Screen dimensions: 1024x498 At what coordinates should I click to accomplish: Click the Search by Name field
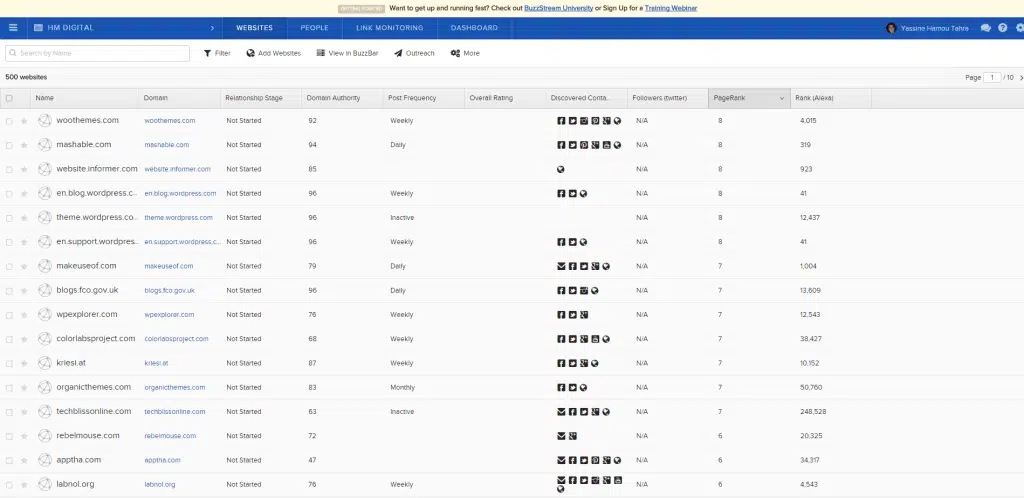[100, 53]
